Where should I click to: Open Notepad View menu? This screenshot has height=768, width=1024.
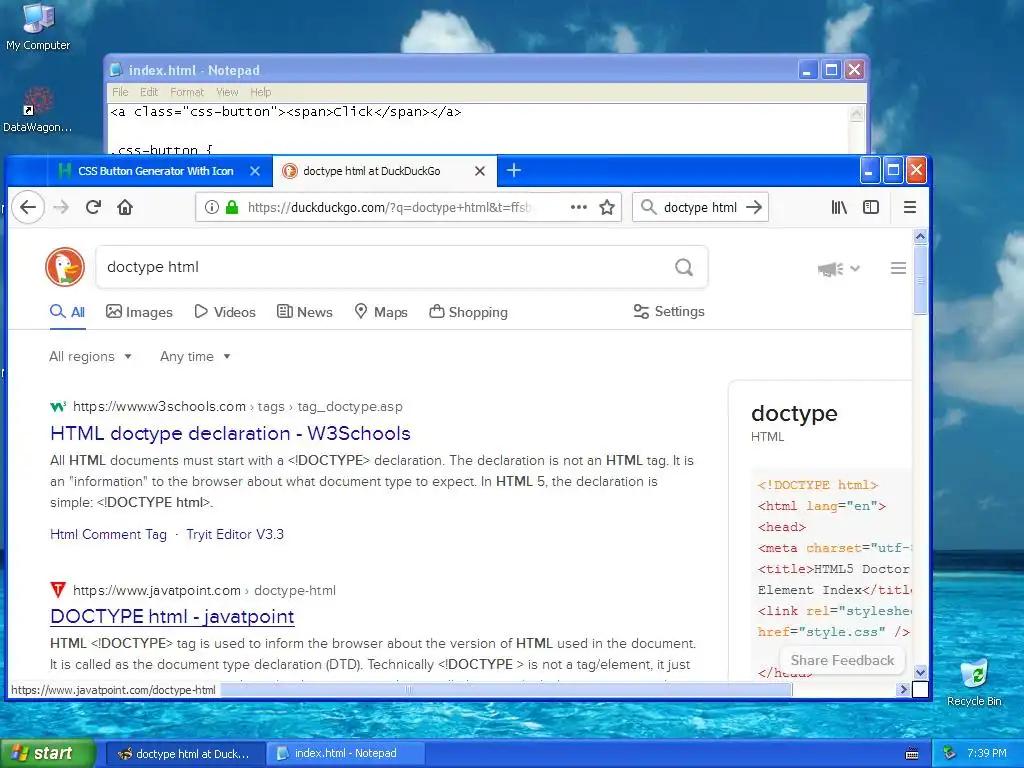pos(227,92)
